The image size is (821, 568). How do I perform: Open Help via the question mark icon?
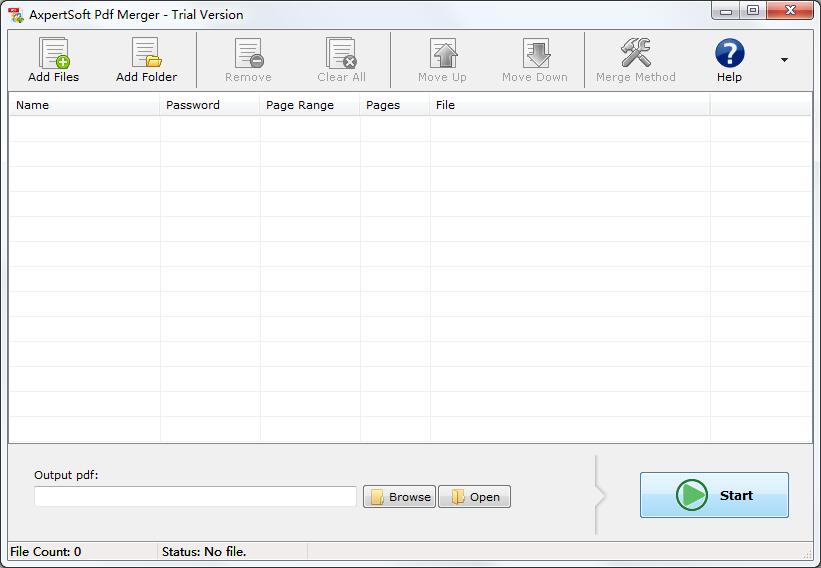click(x=729, y=53)
